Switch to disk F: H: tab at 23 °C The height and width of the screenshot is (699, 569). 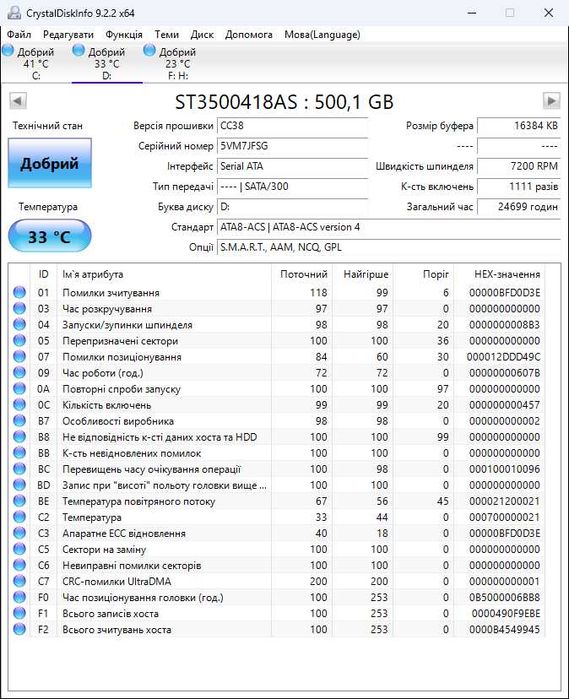177,63
